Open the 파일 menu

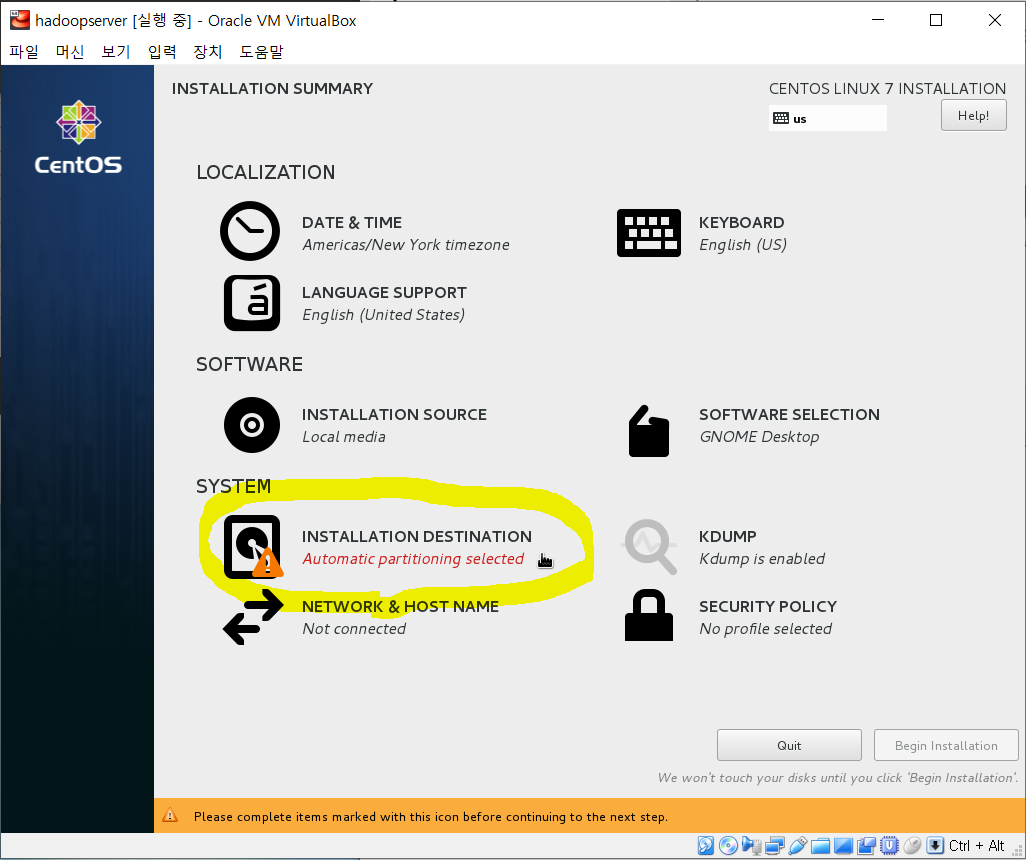pyautogui.click(x=24, y=52)
